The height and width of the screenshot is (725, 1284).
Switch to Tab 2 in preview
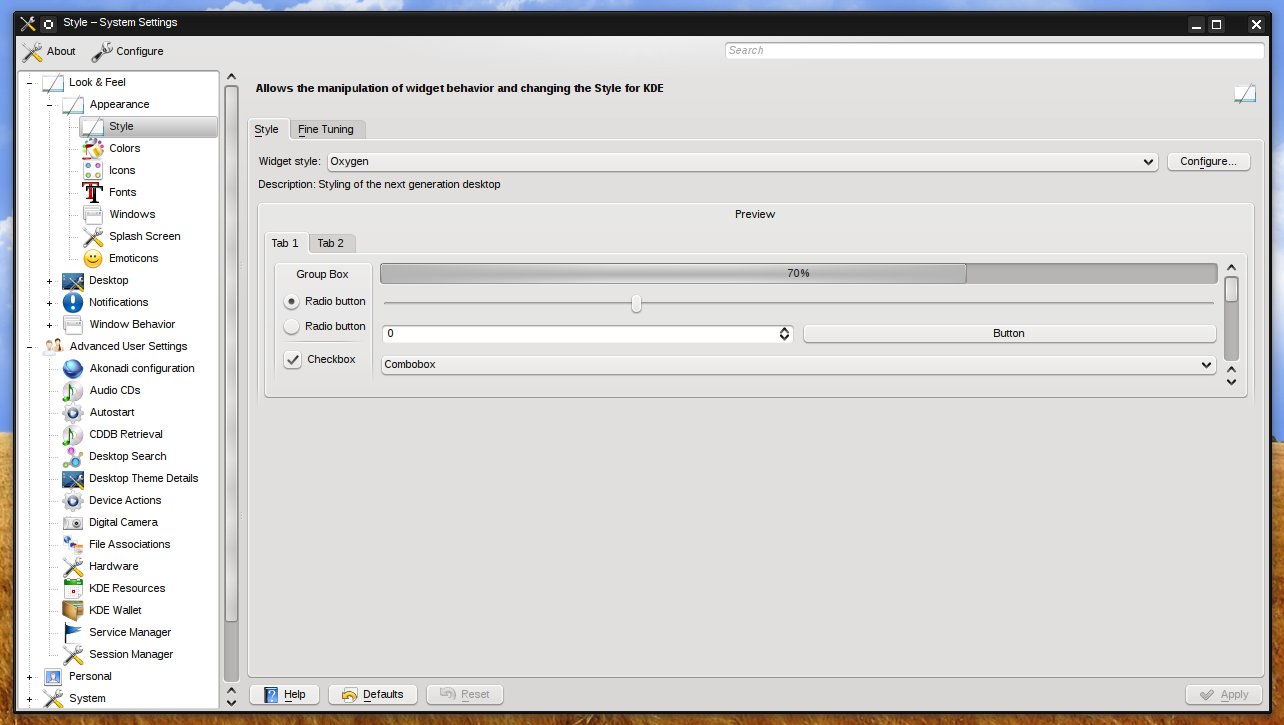tap(330, 243)
